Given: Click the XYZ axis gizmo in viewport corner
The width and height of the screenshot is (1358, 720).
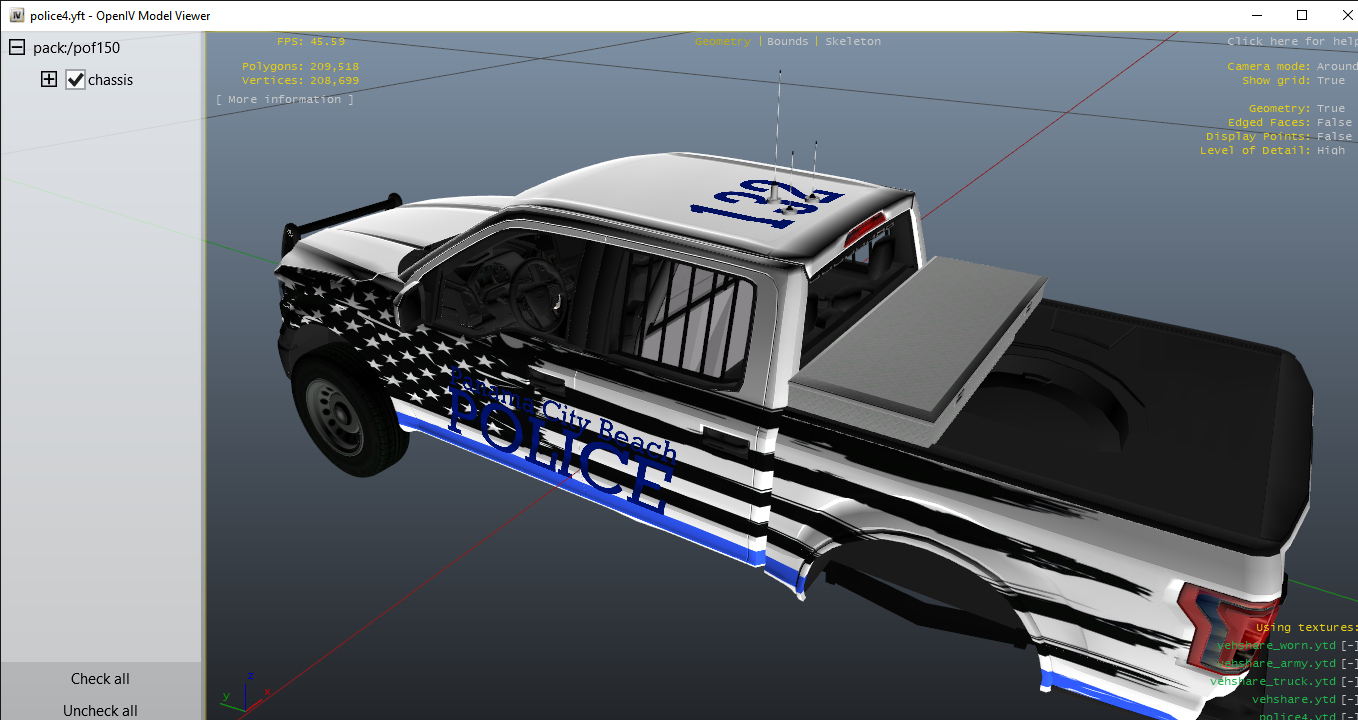Looking at the screenshot, I should 242,689.
